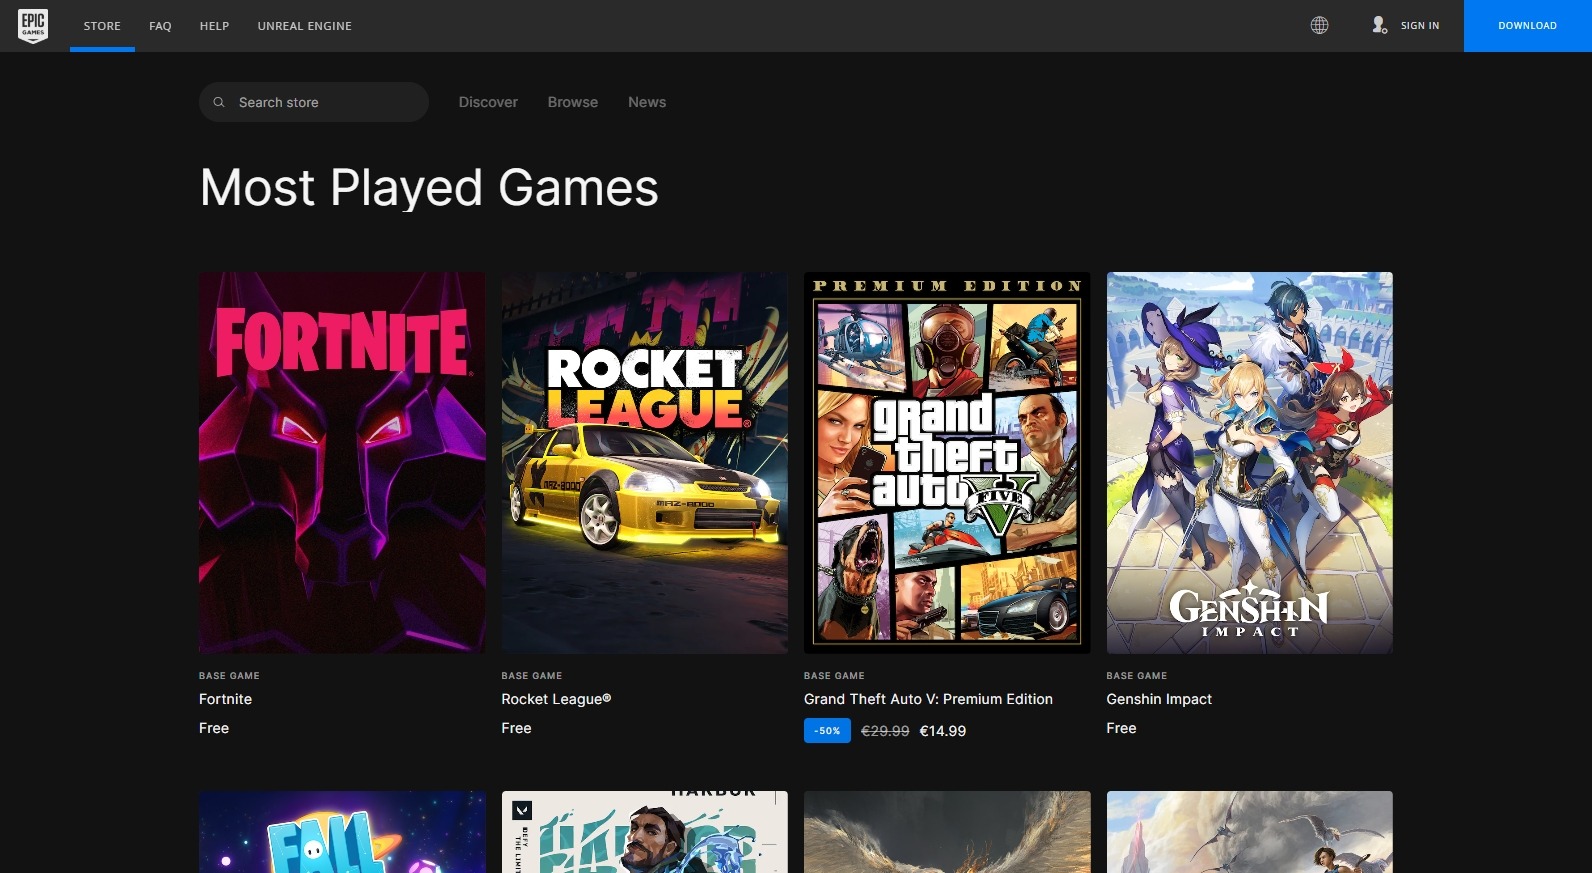Viewport: 1592px width, 873px height.
Task: Open the News section
Action: click(x=646, y=102)
